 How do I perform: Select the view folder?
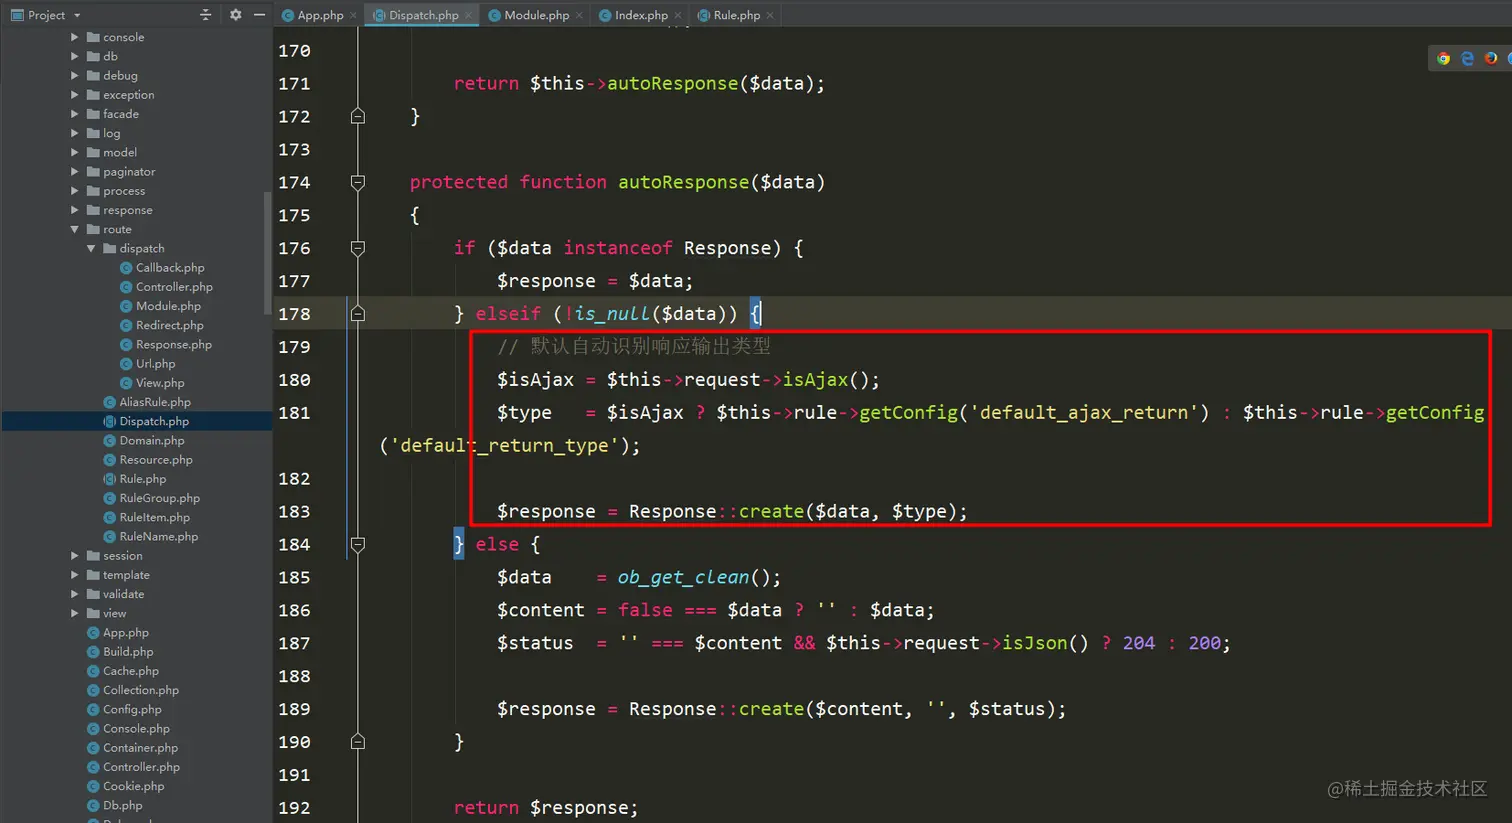coord(106,613)
